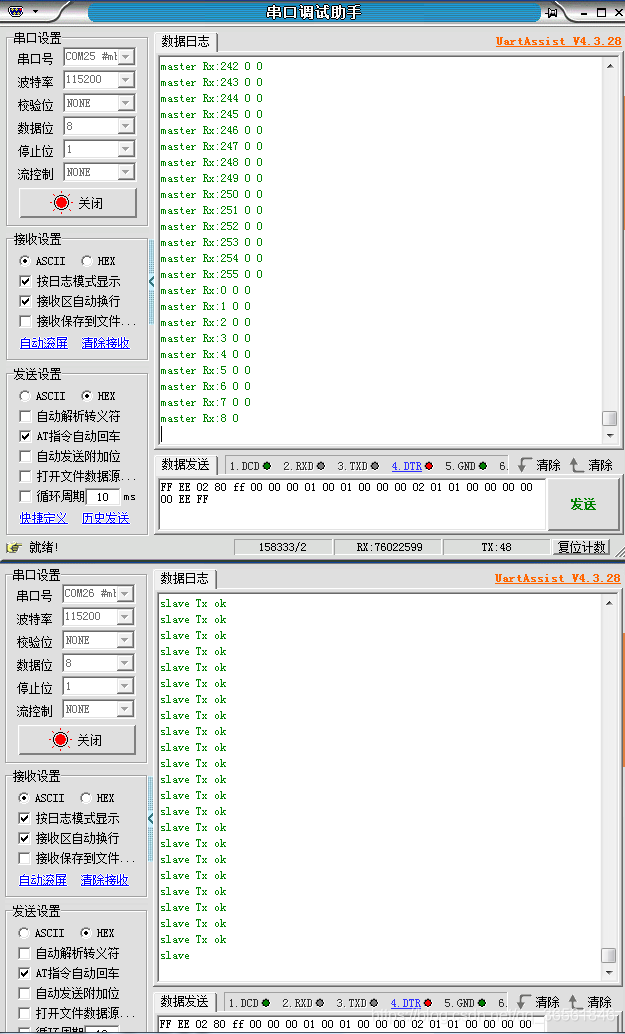
Task: Toggle DTR red indicator in bottom window
Action: click(x=428, y=1002)
